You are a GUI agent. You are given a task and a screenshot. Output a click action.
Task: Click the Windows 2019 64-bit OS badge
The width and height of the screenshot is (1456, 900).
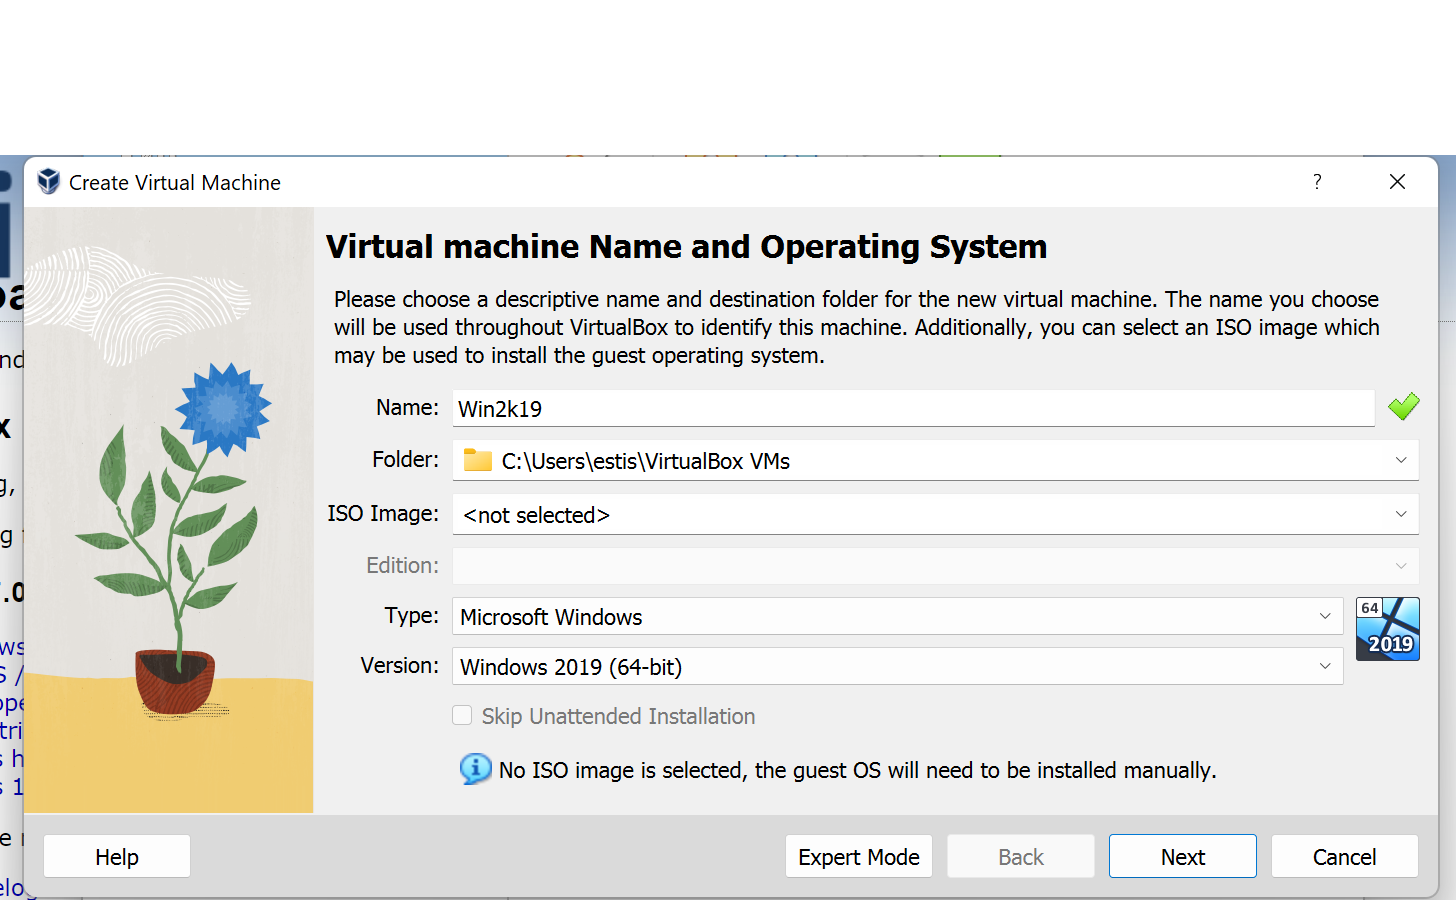coord(1387,629)
